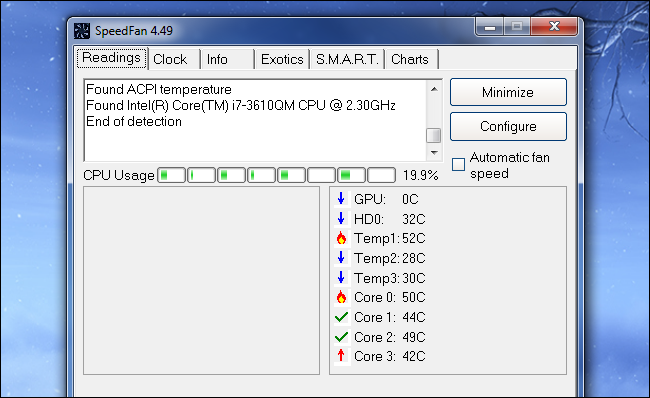This screenshot has height=398, width=650.
Task: Click the flame icon beside Core 0
Action: [x=341, y=297]
